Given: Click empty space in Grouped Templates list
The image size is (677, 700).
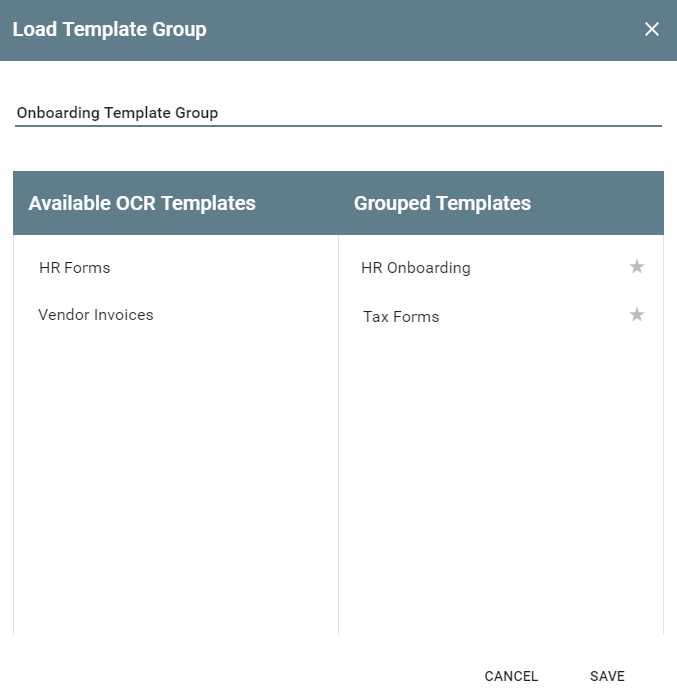Looking at the screenshot, I should (500, 480).
